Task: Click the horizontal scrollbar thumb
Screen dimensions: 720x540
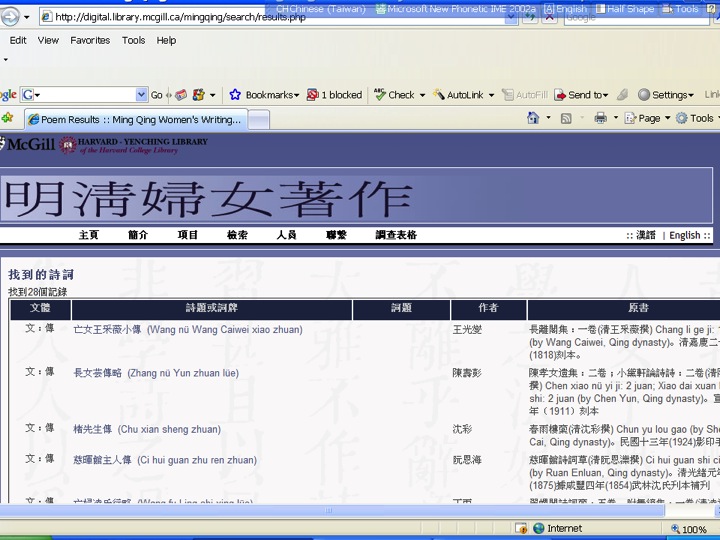Action: pos(329,510)
